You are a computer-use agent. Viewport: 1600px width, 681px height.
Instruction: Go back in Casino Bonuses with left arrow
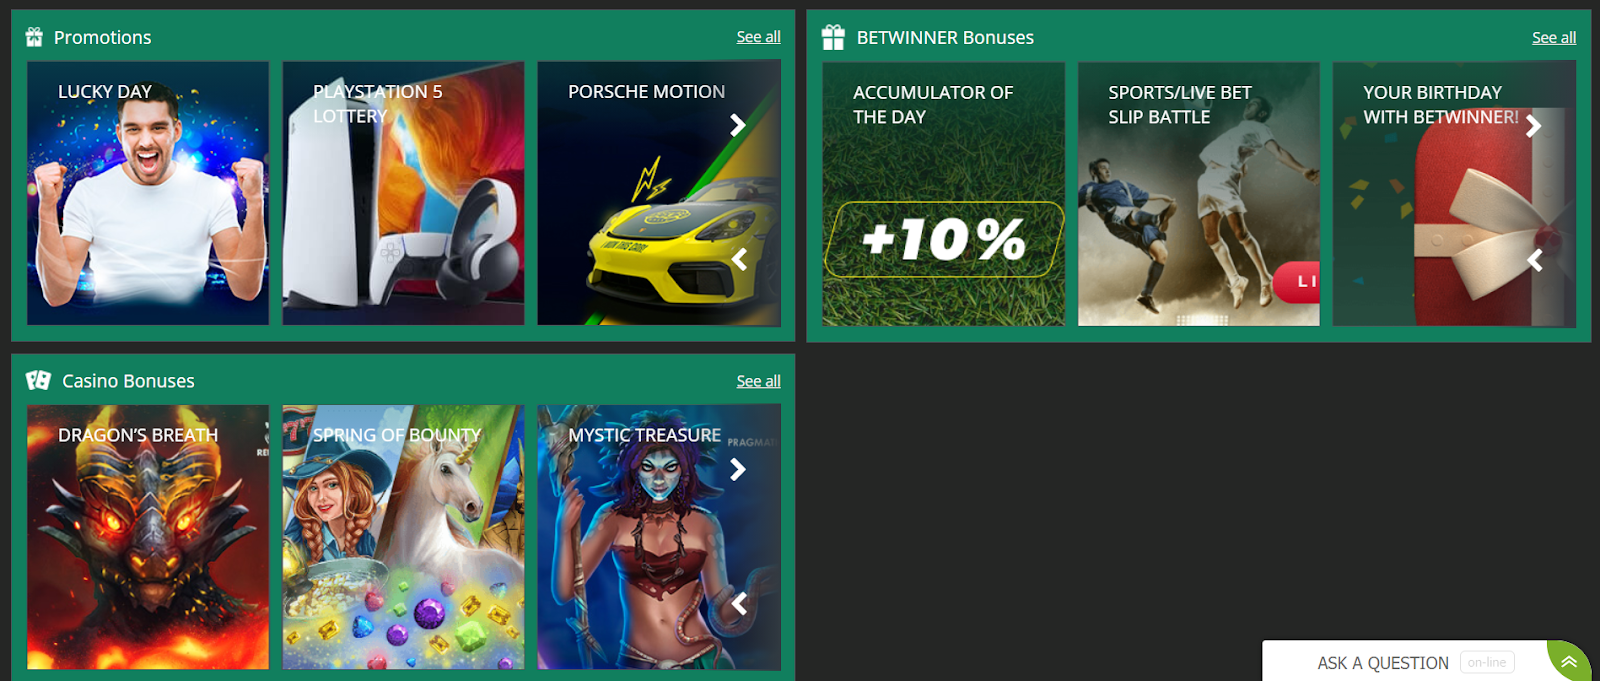tap(739, 603)
